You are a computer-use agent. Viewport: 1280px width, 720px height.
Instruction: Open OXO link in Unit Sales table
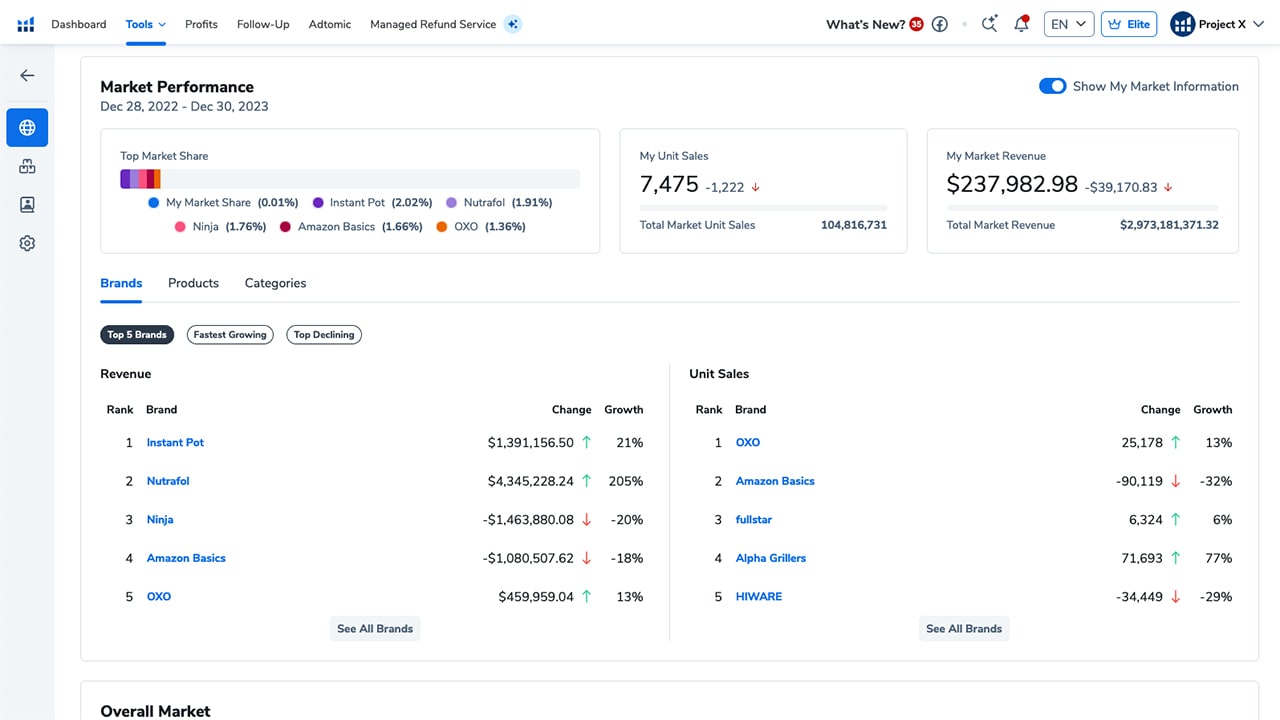748,442
